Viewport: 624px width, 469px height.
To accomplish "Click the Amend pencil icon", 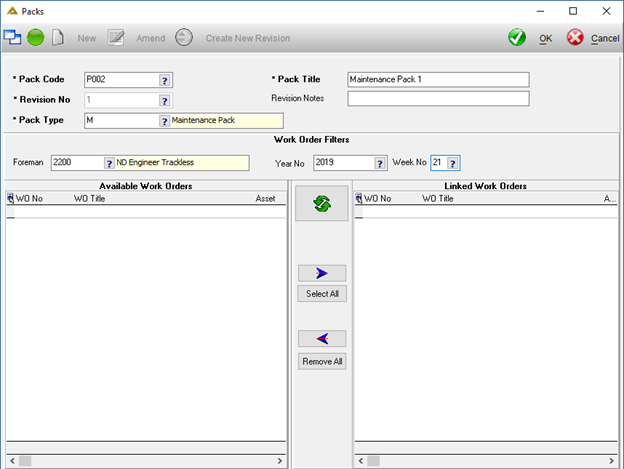I will [x=116, y=38].
